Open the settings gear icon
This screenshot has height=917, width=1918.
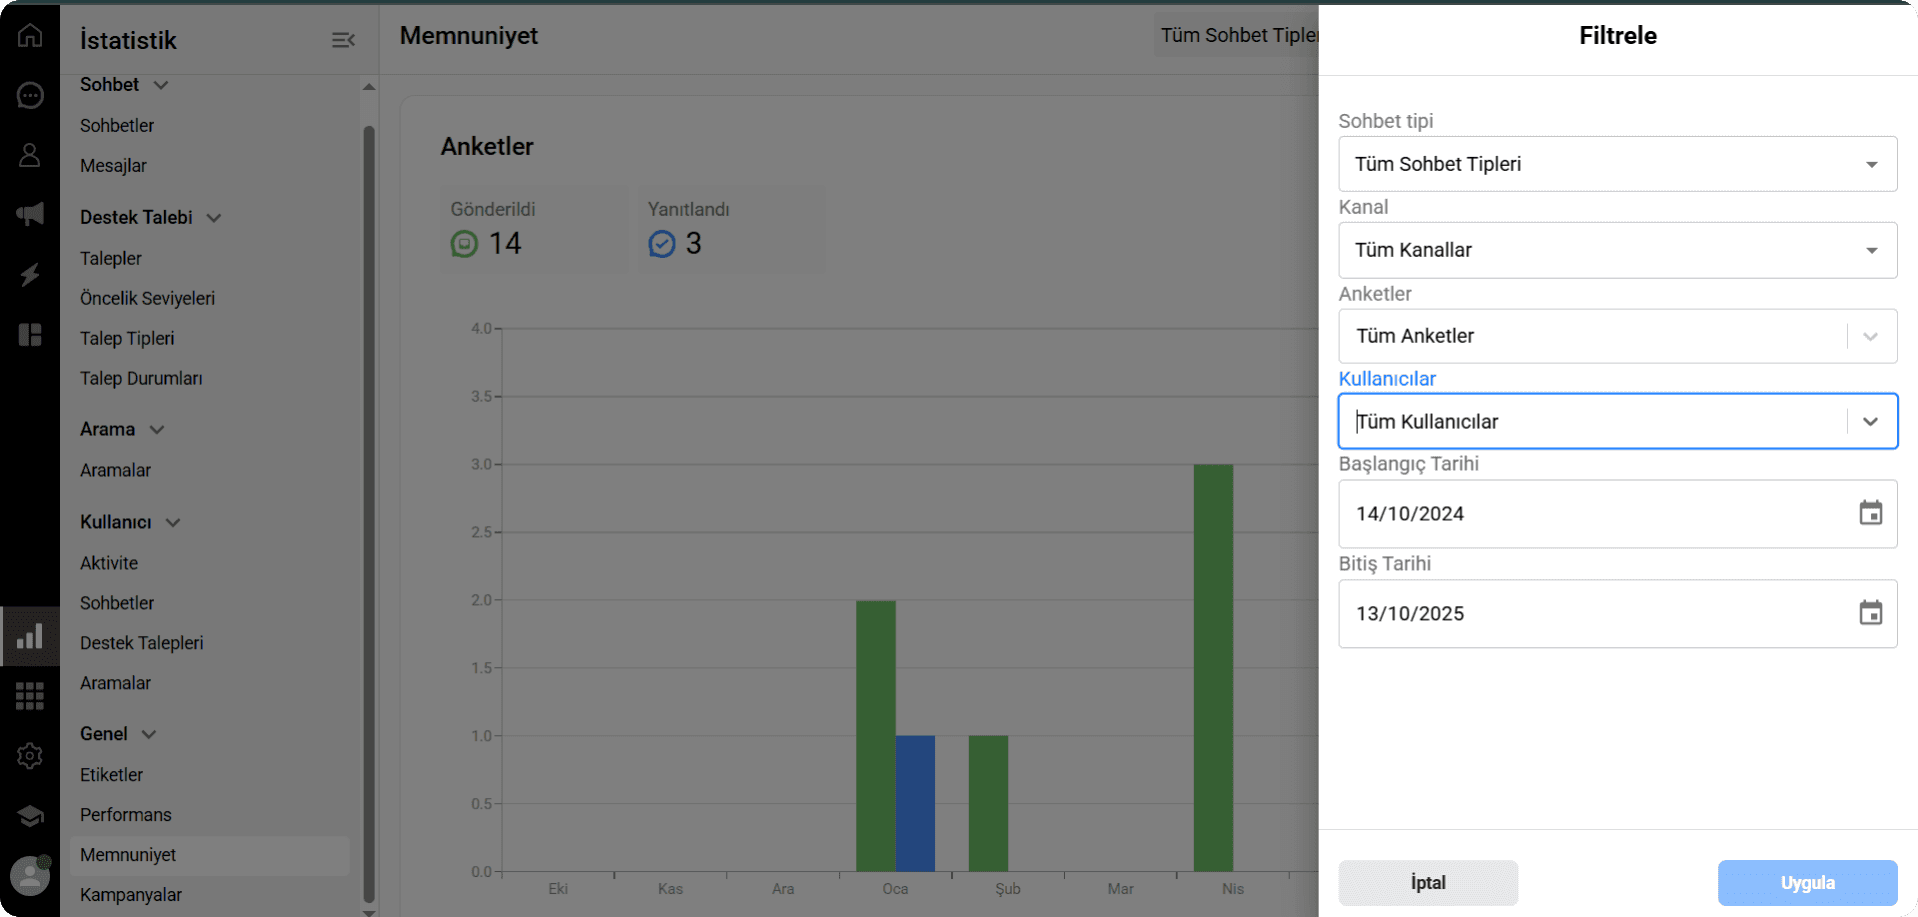point(30,756)
